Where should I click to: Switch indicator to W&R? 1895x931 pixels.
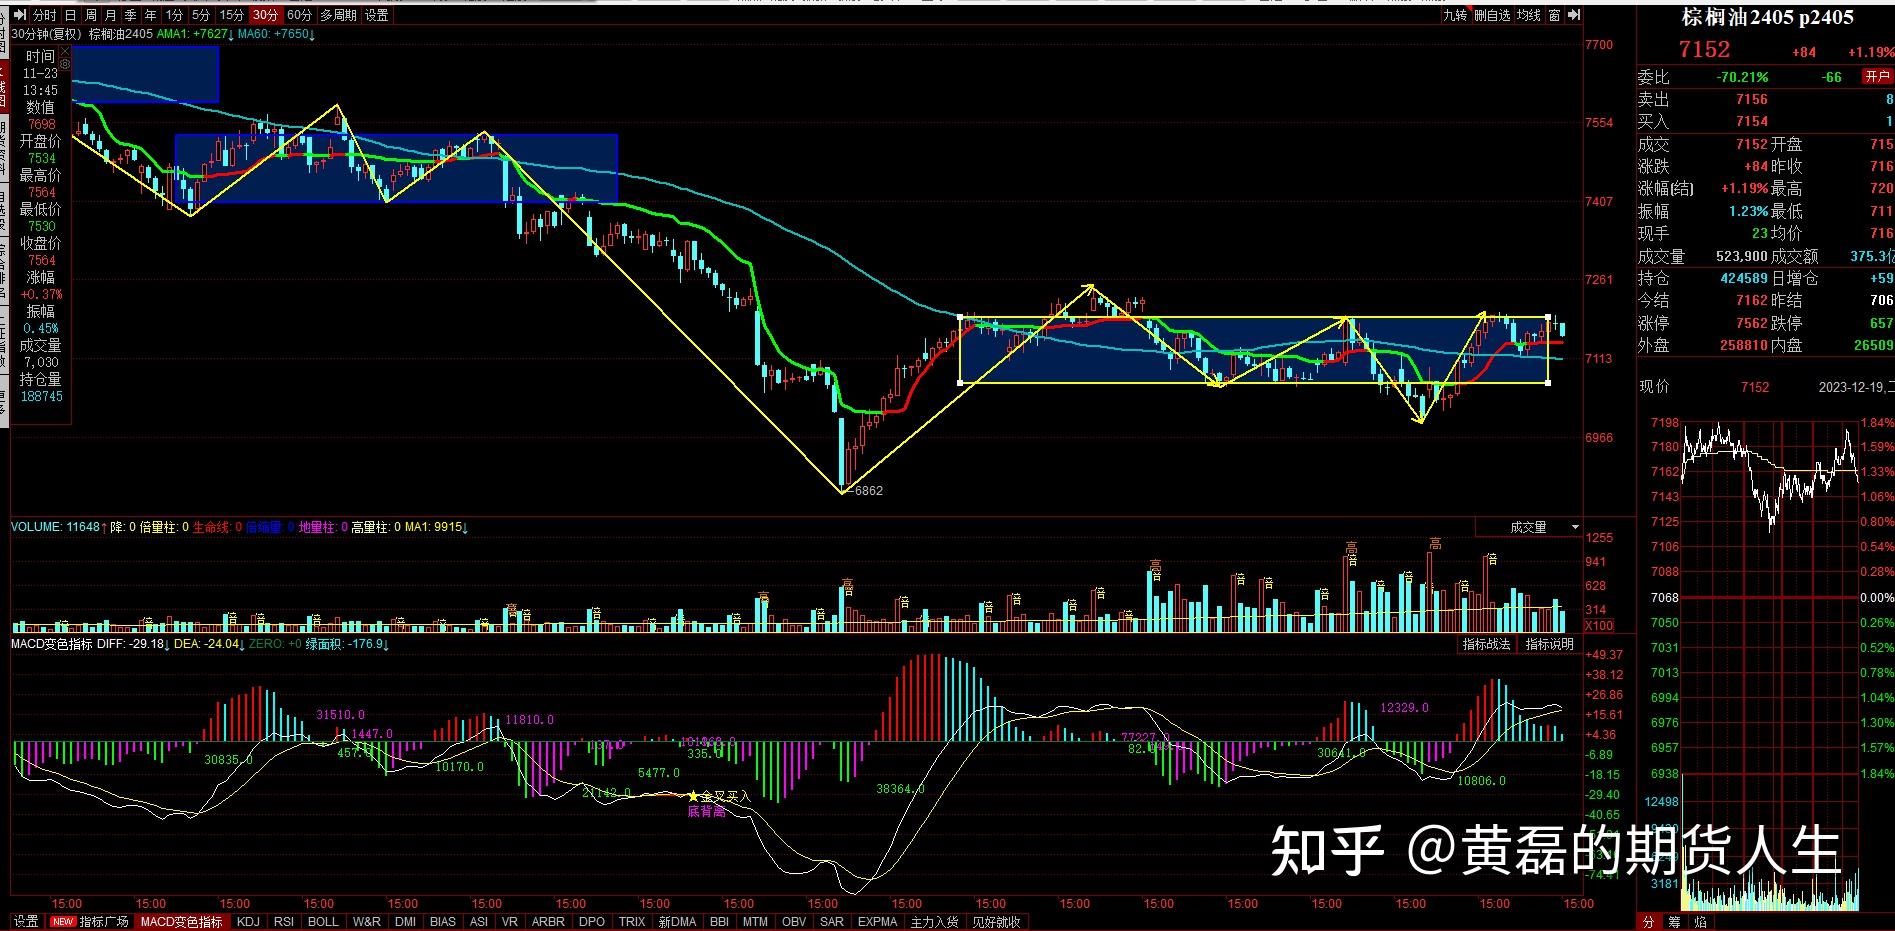coord(366,922)
